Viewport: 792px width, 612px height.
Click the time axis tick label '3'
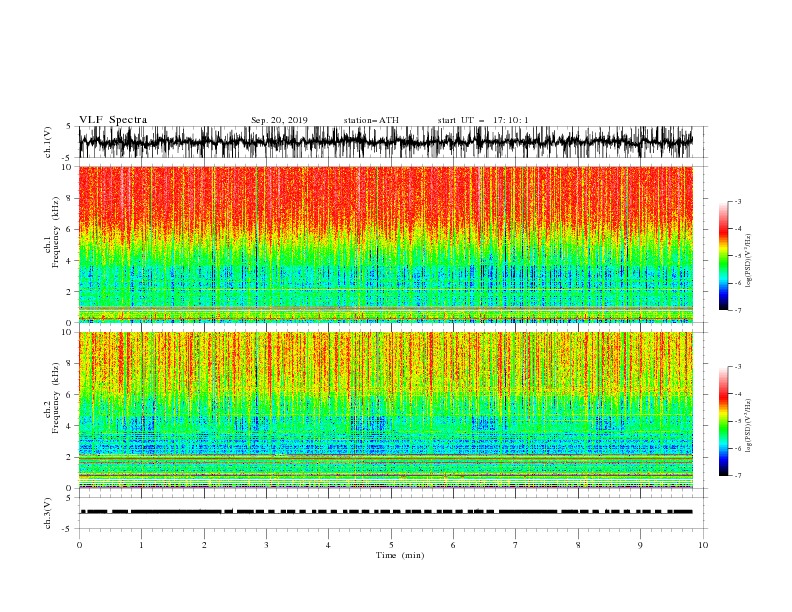pyautogui.click(x=266, y=545)
